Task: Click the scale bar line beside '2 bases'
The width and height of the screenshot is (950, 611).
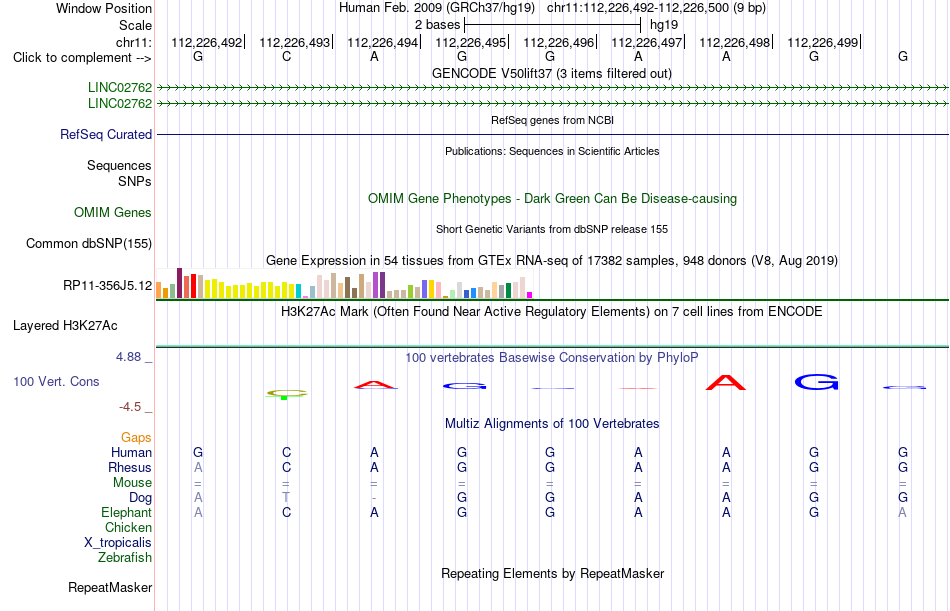Action: [553, 25]
